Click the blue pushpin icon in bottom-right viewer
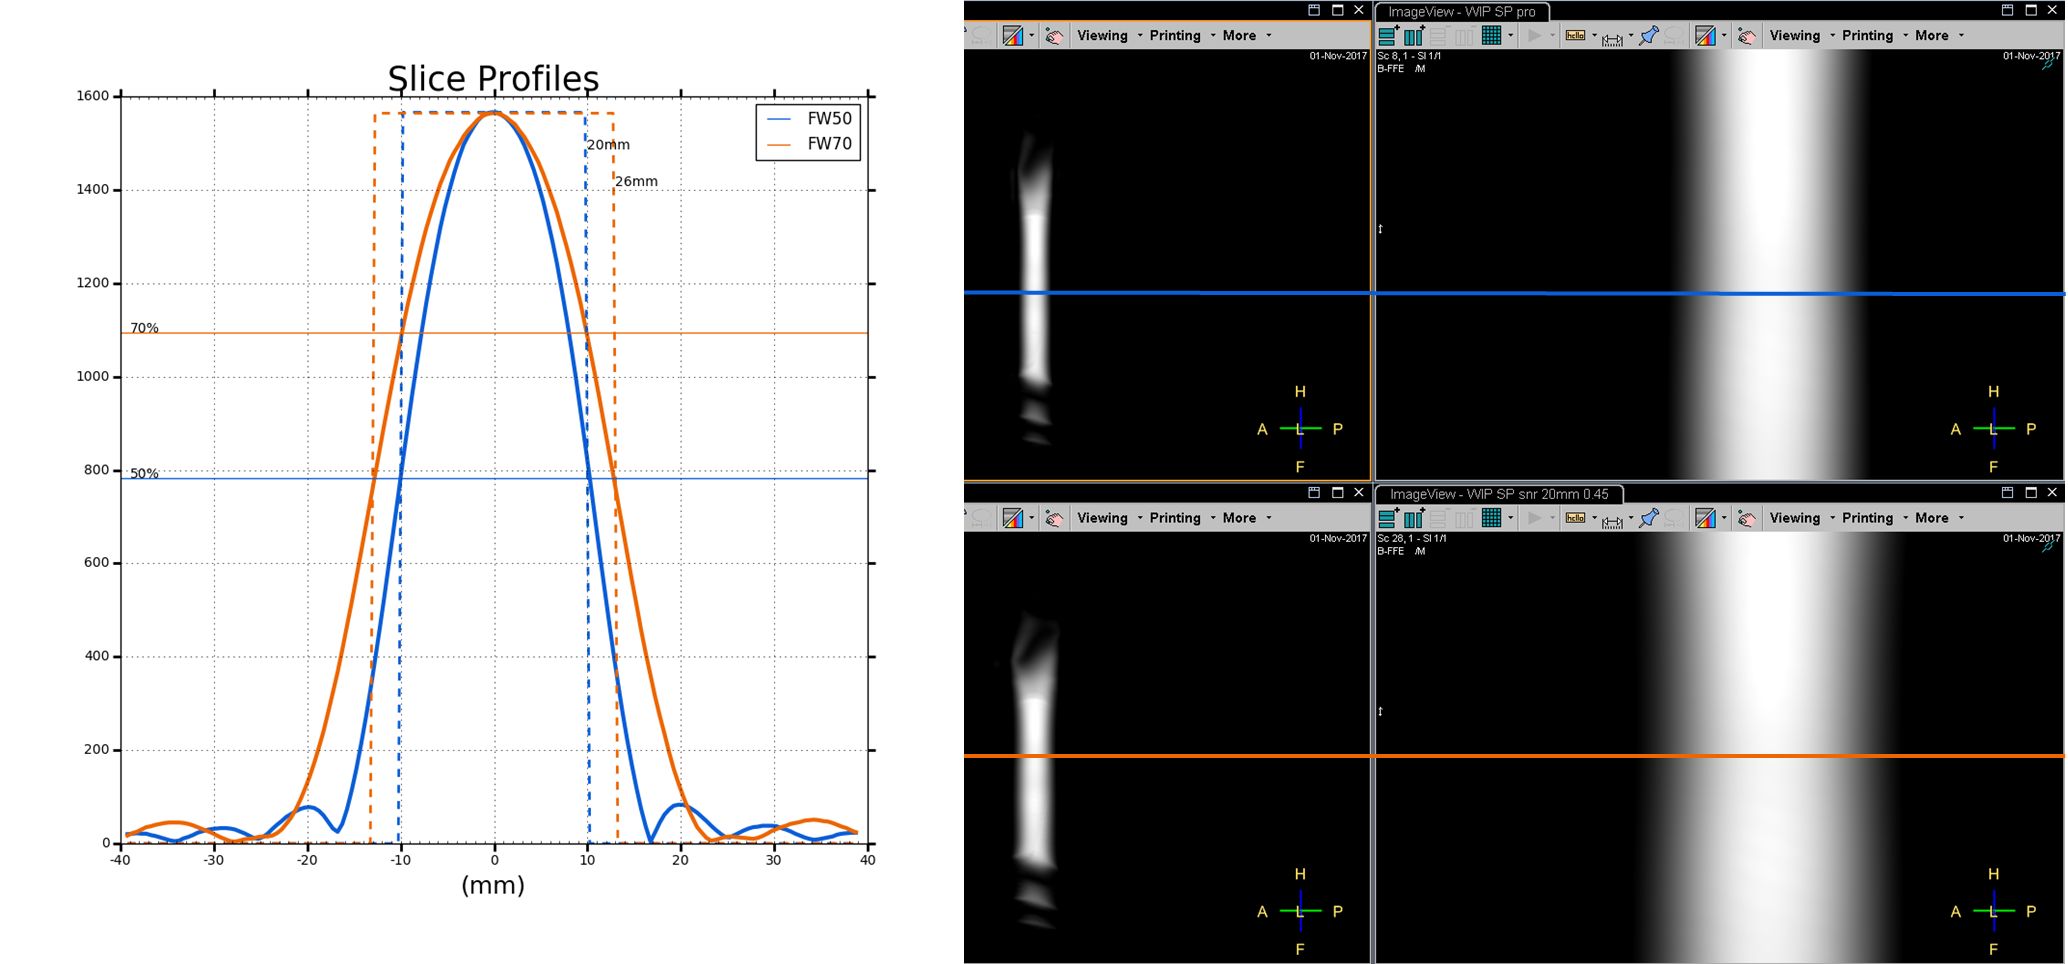The width and height of the screenshot is (2068, 964). click(x=1649, y=518)
